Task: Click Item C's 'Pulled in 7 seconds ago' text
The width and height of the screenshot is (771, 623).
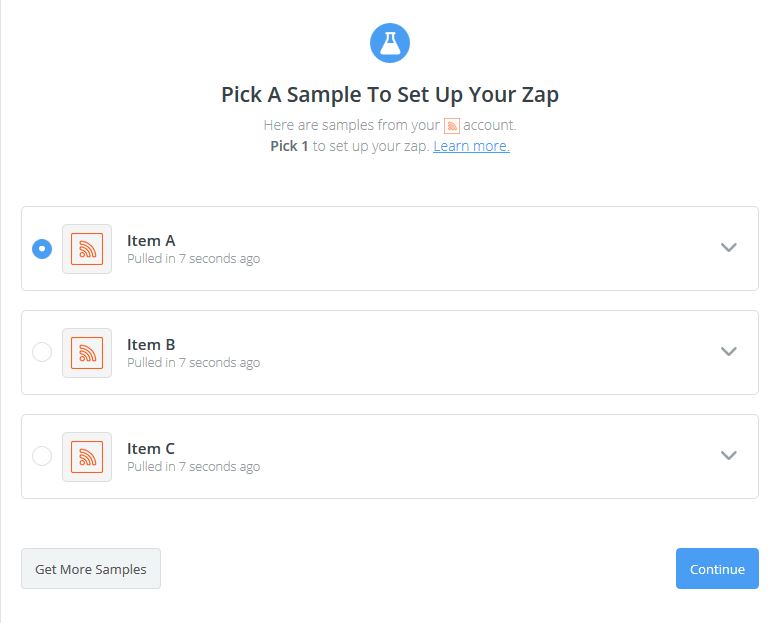Action: pos(193,467)
